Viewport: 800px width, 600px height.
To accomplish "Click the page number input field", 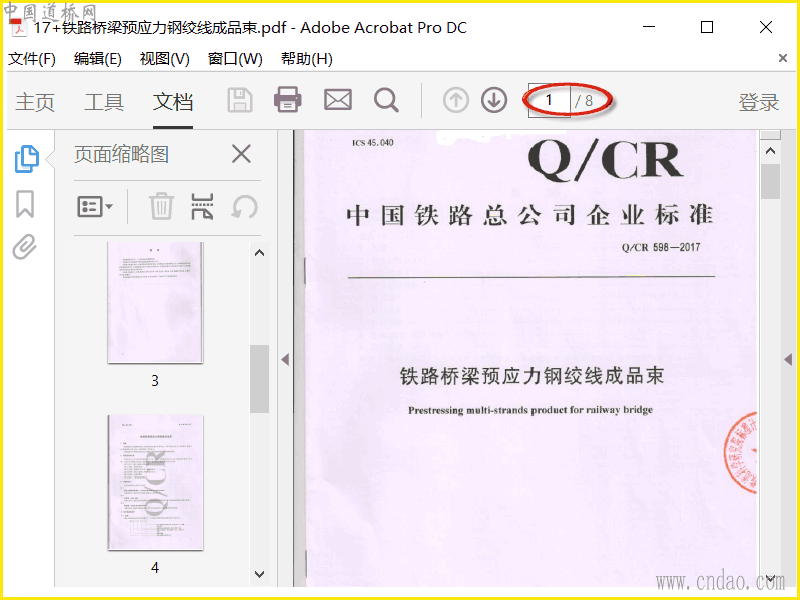I will coord(549,100).
